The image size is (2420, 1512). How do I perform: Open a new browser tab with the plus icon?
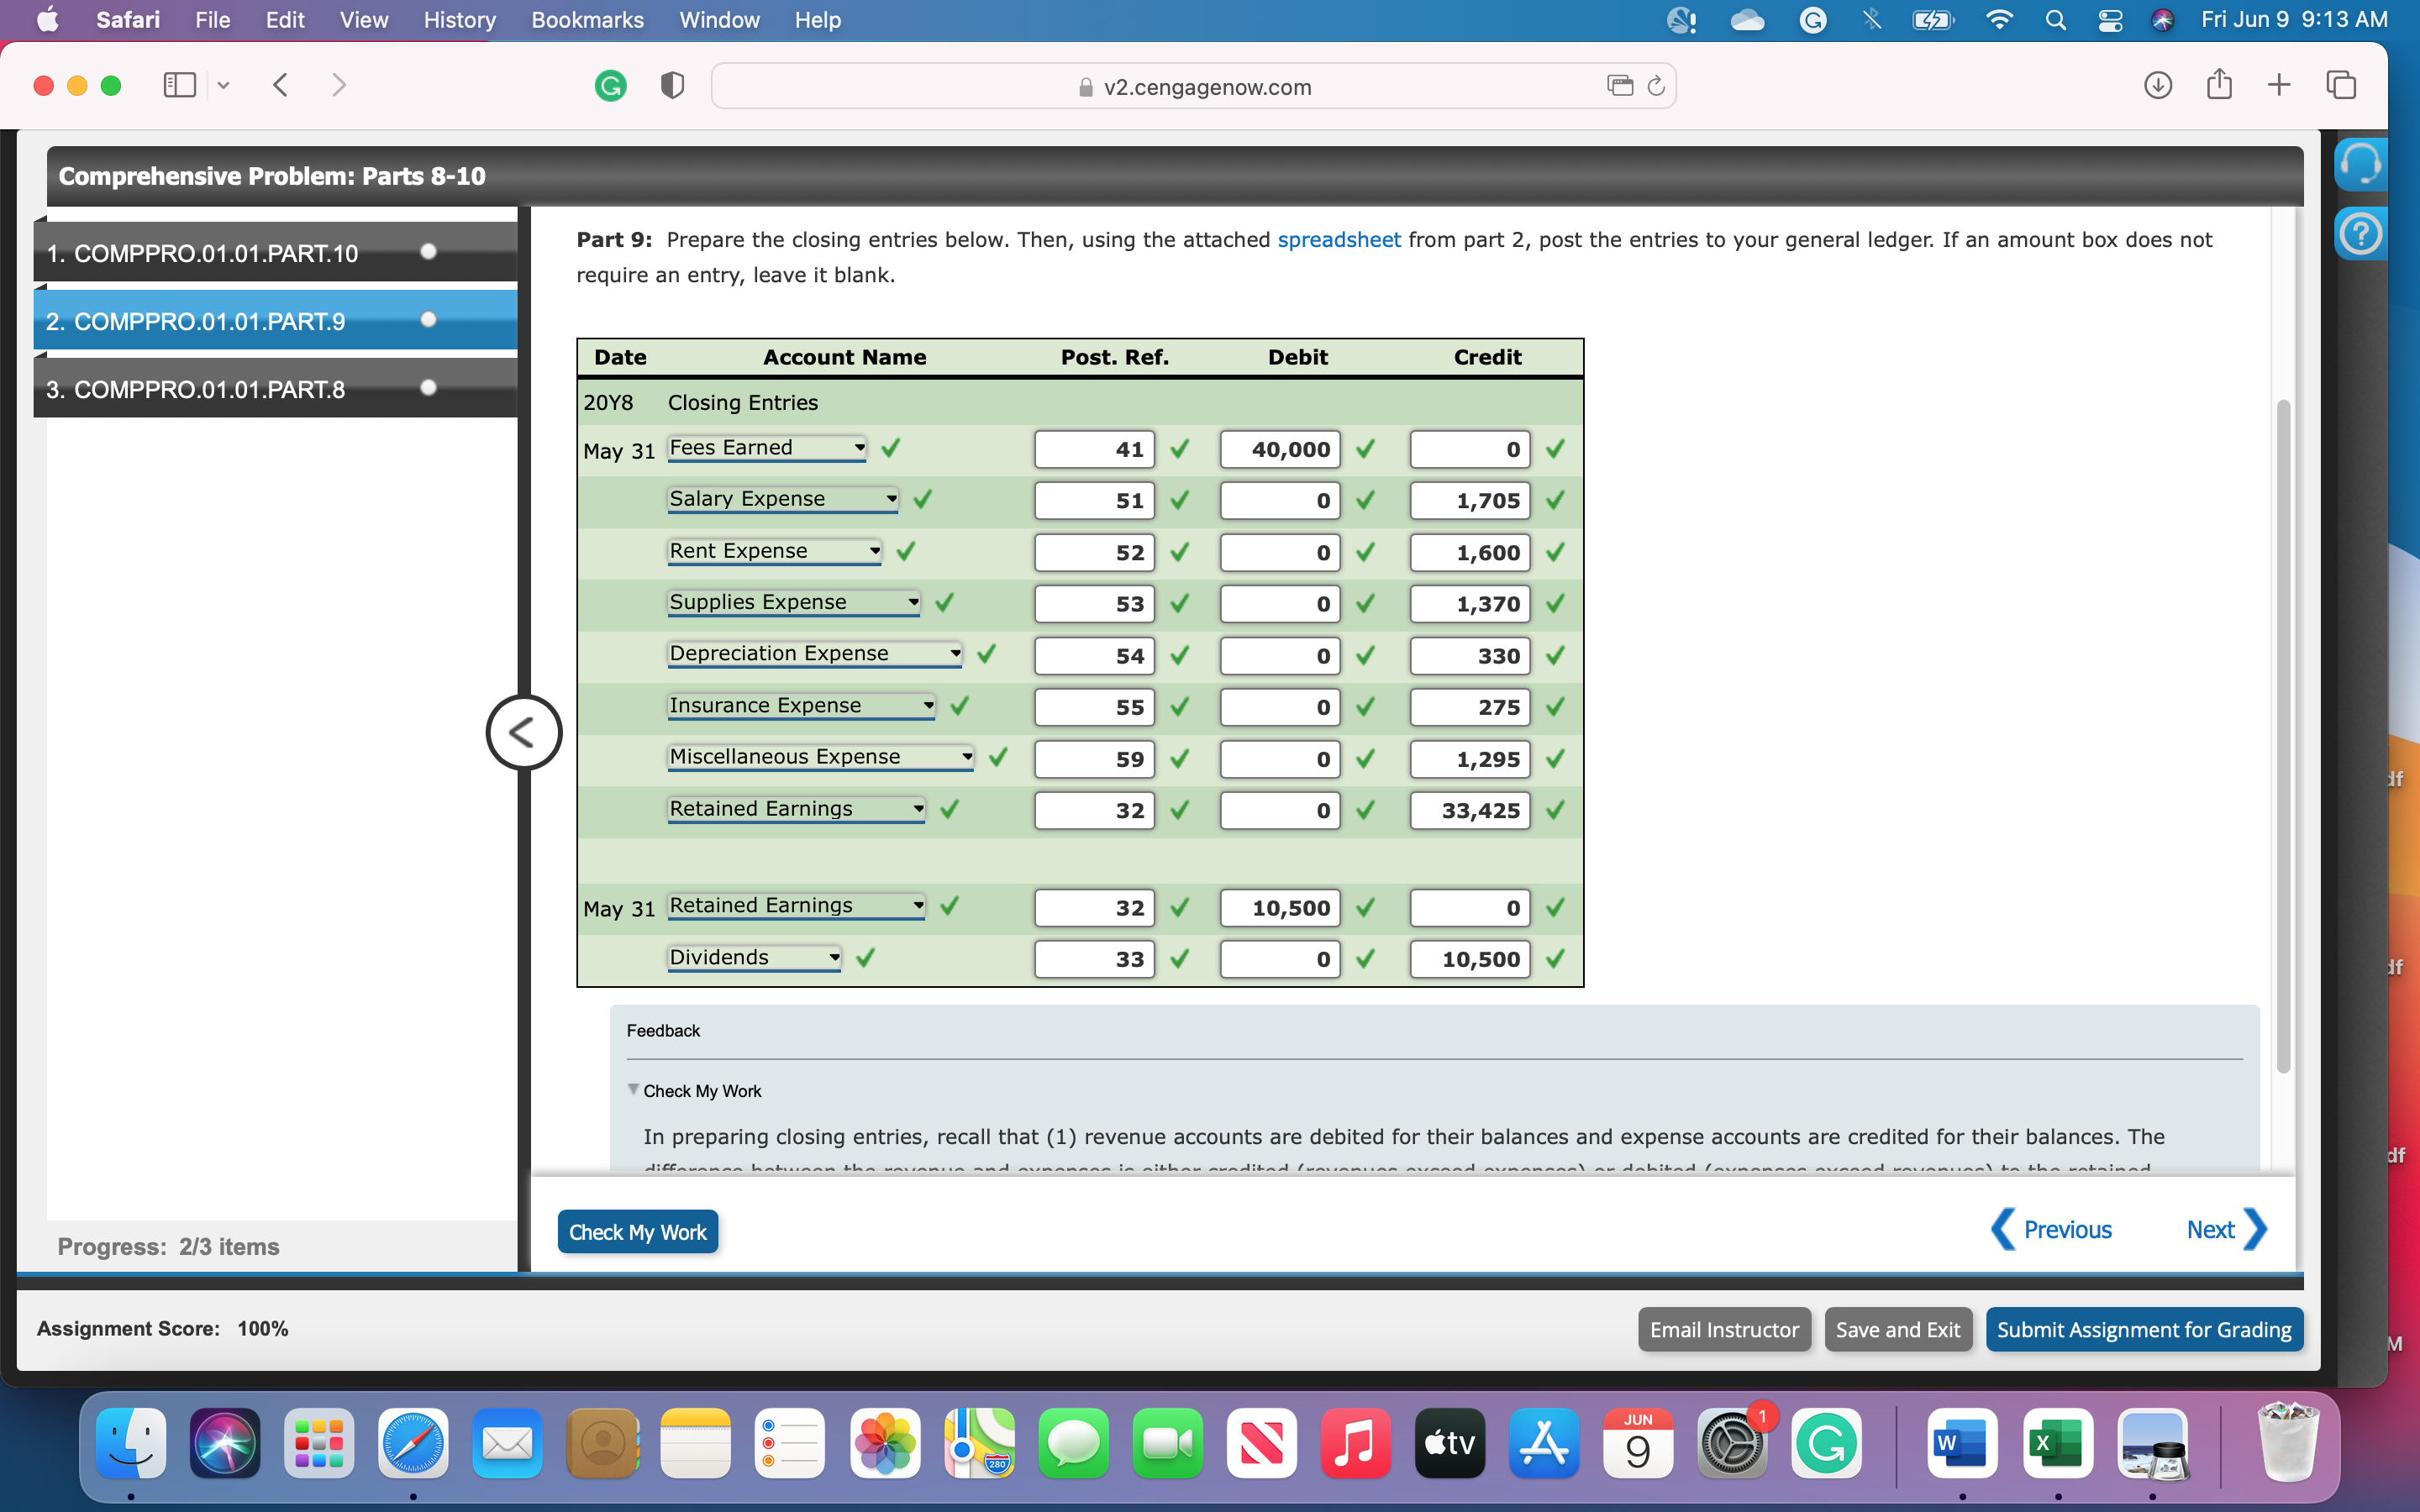coord(2279,85)
